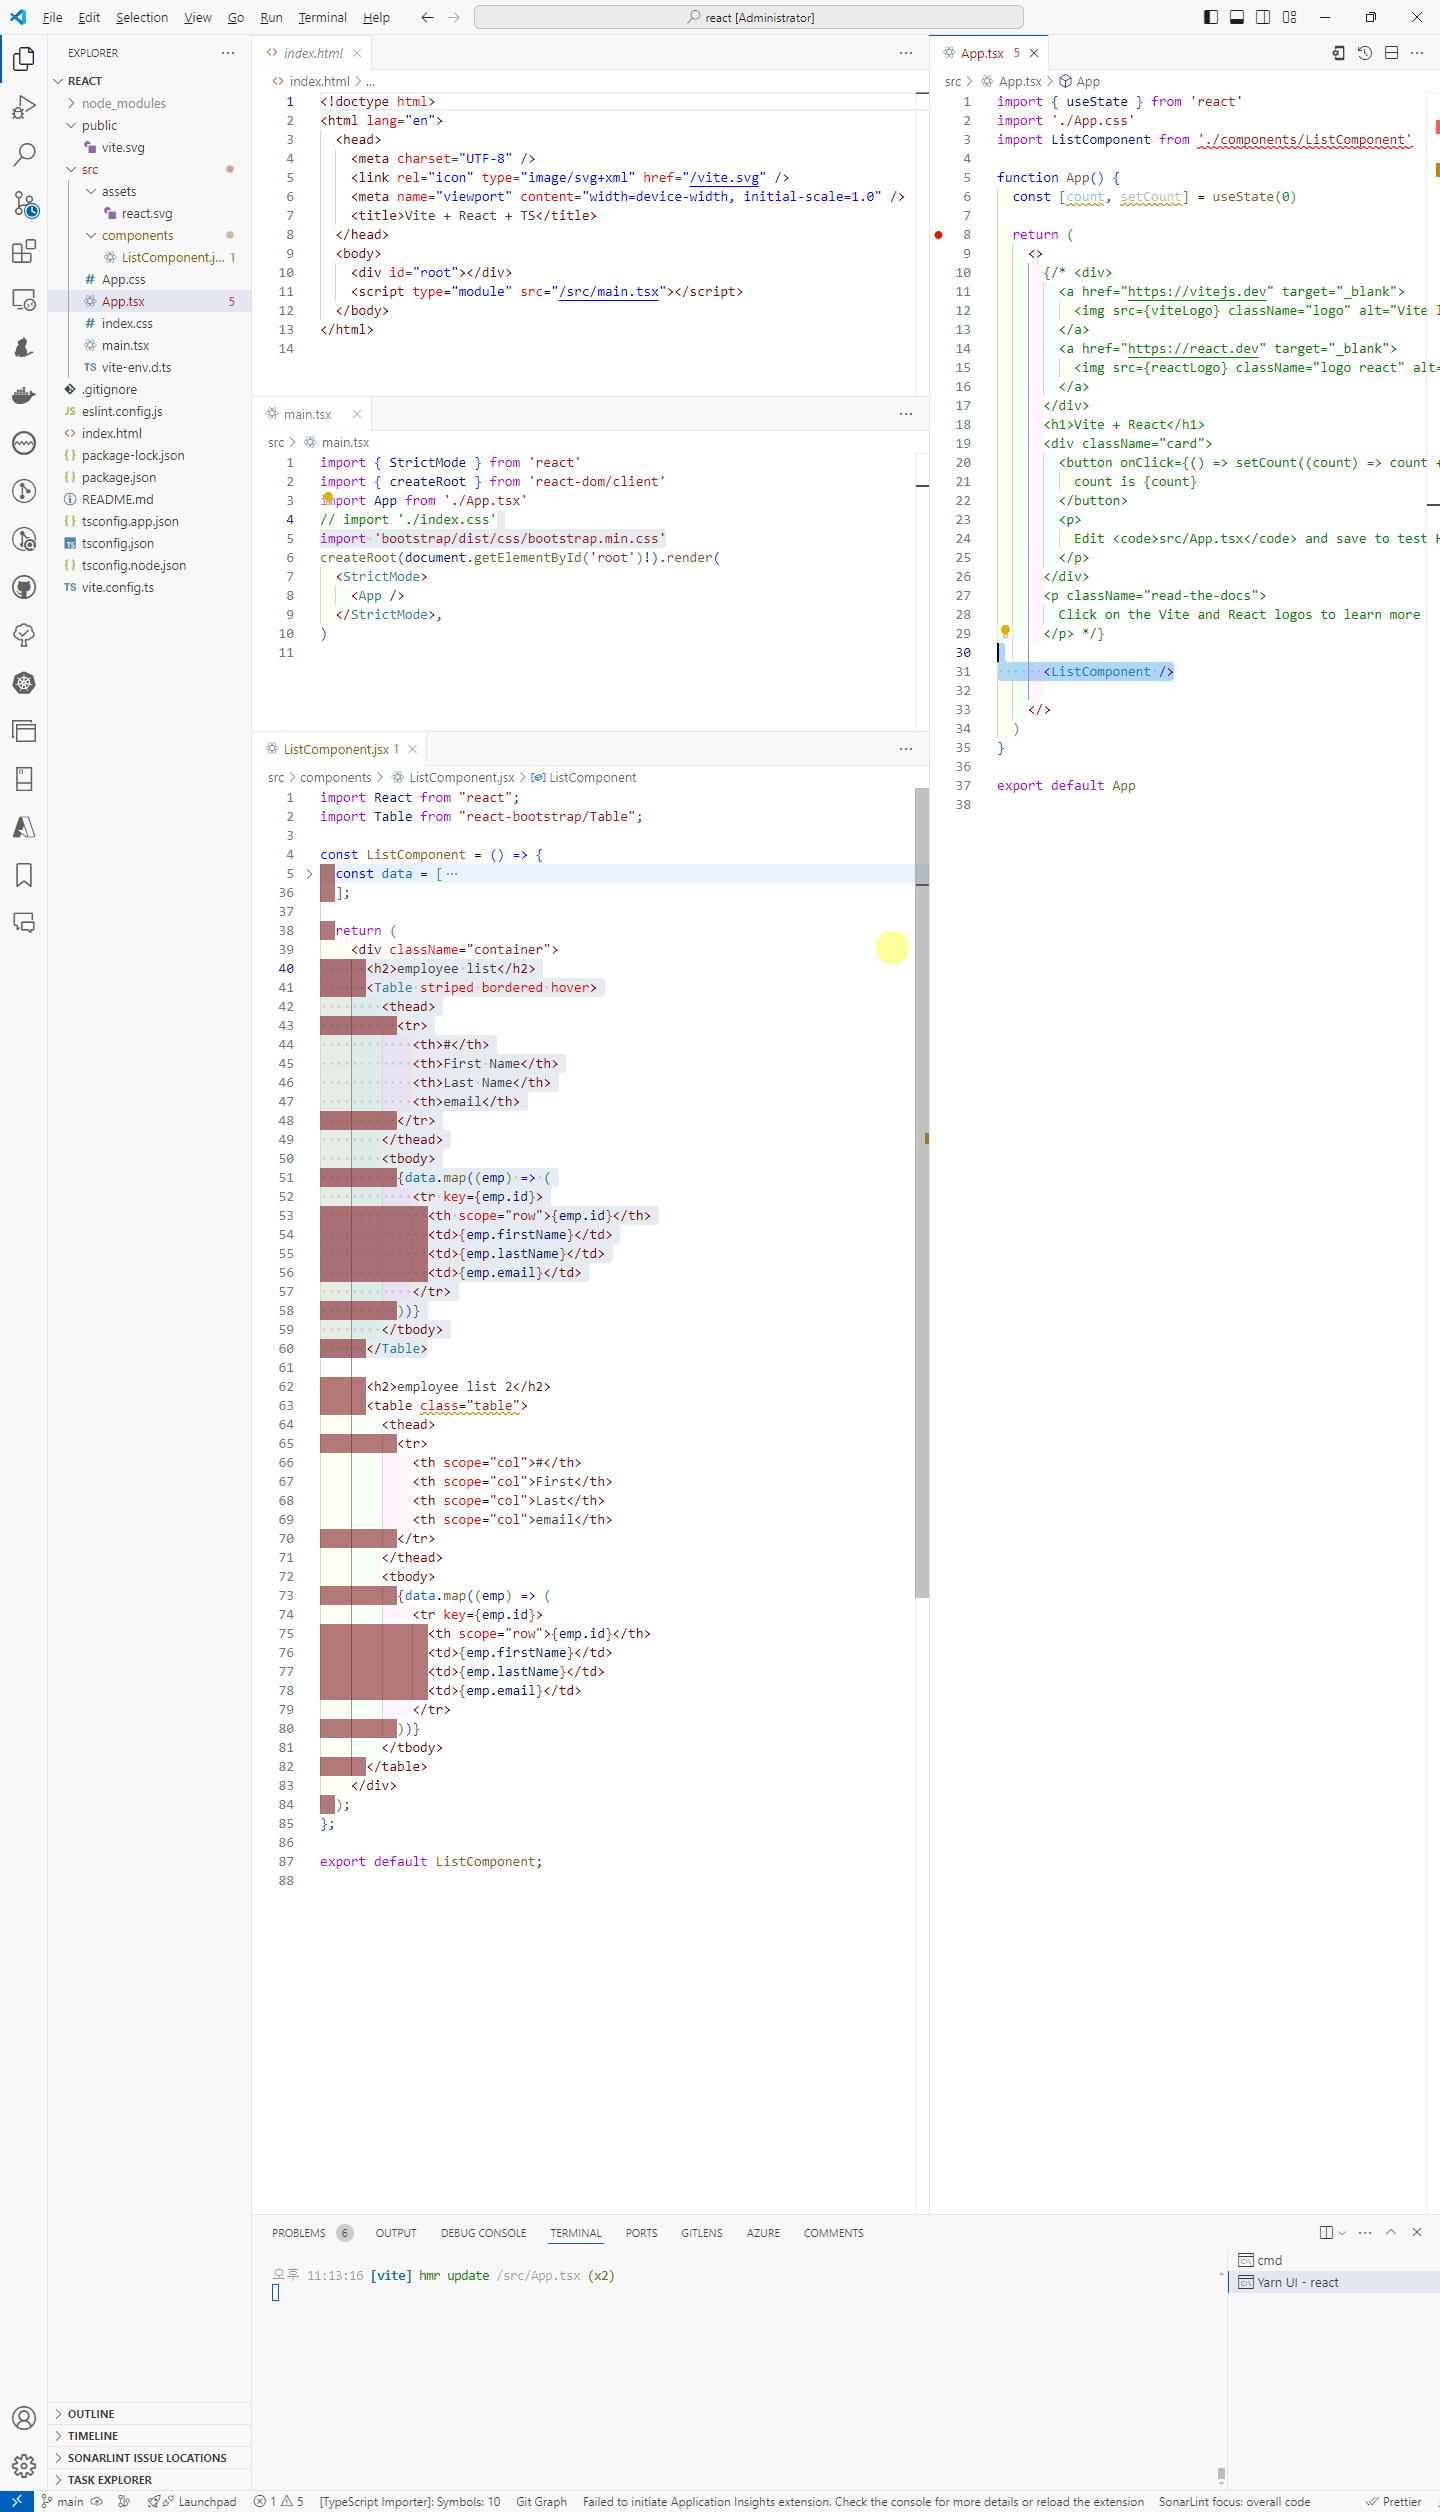Toggle Primary Side Bar layout icon
Screen dimensions: 1440x2512
click(1211, 17)
